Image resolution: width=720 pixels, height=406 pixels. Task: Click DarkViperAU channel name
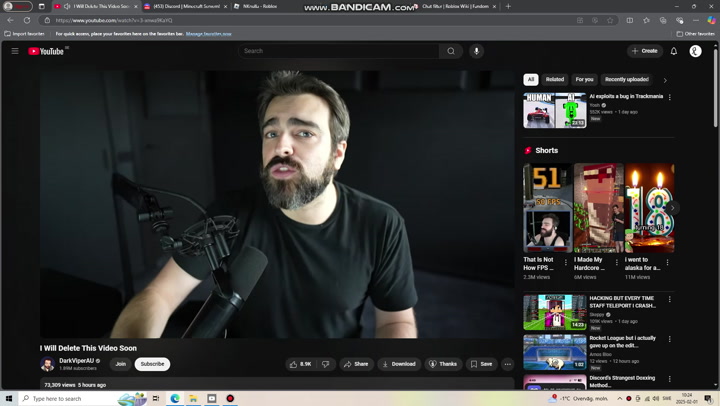[x=76, y=361]
